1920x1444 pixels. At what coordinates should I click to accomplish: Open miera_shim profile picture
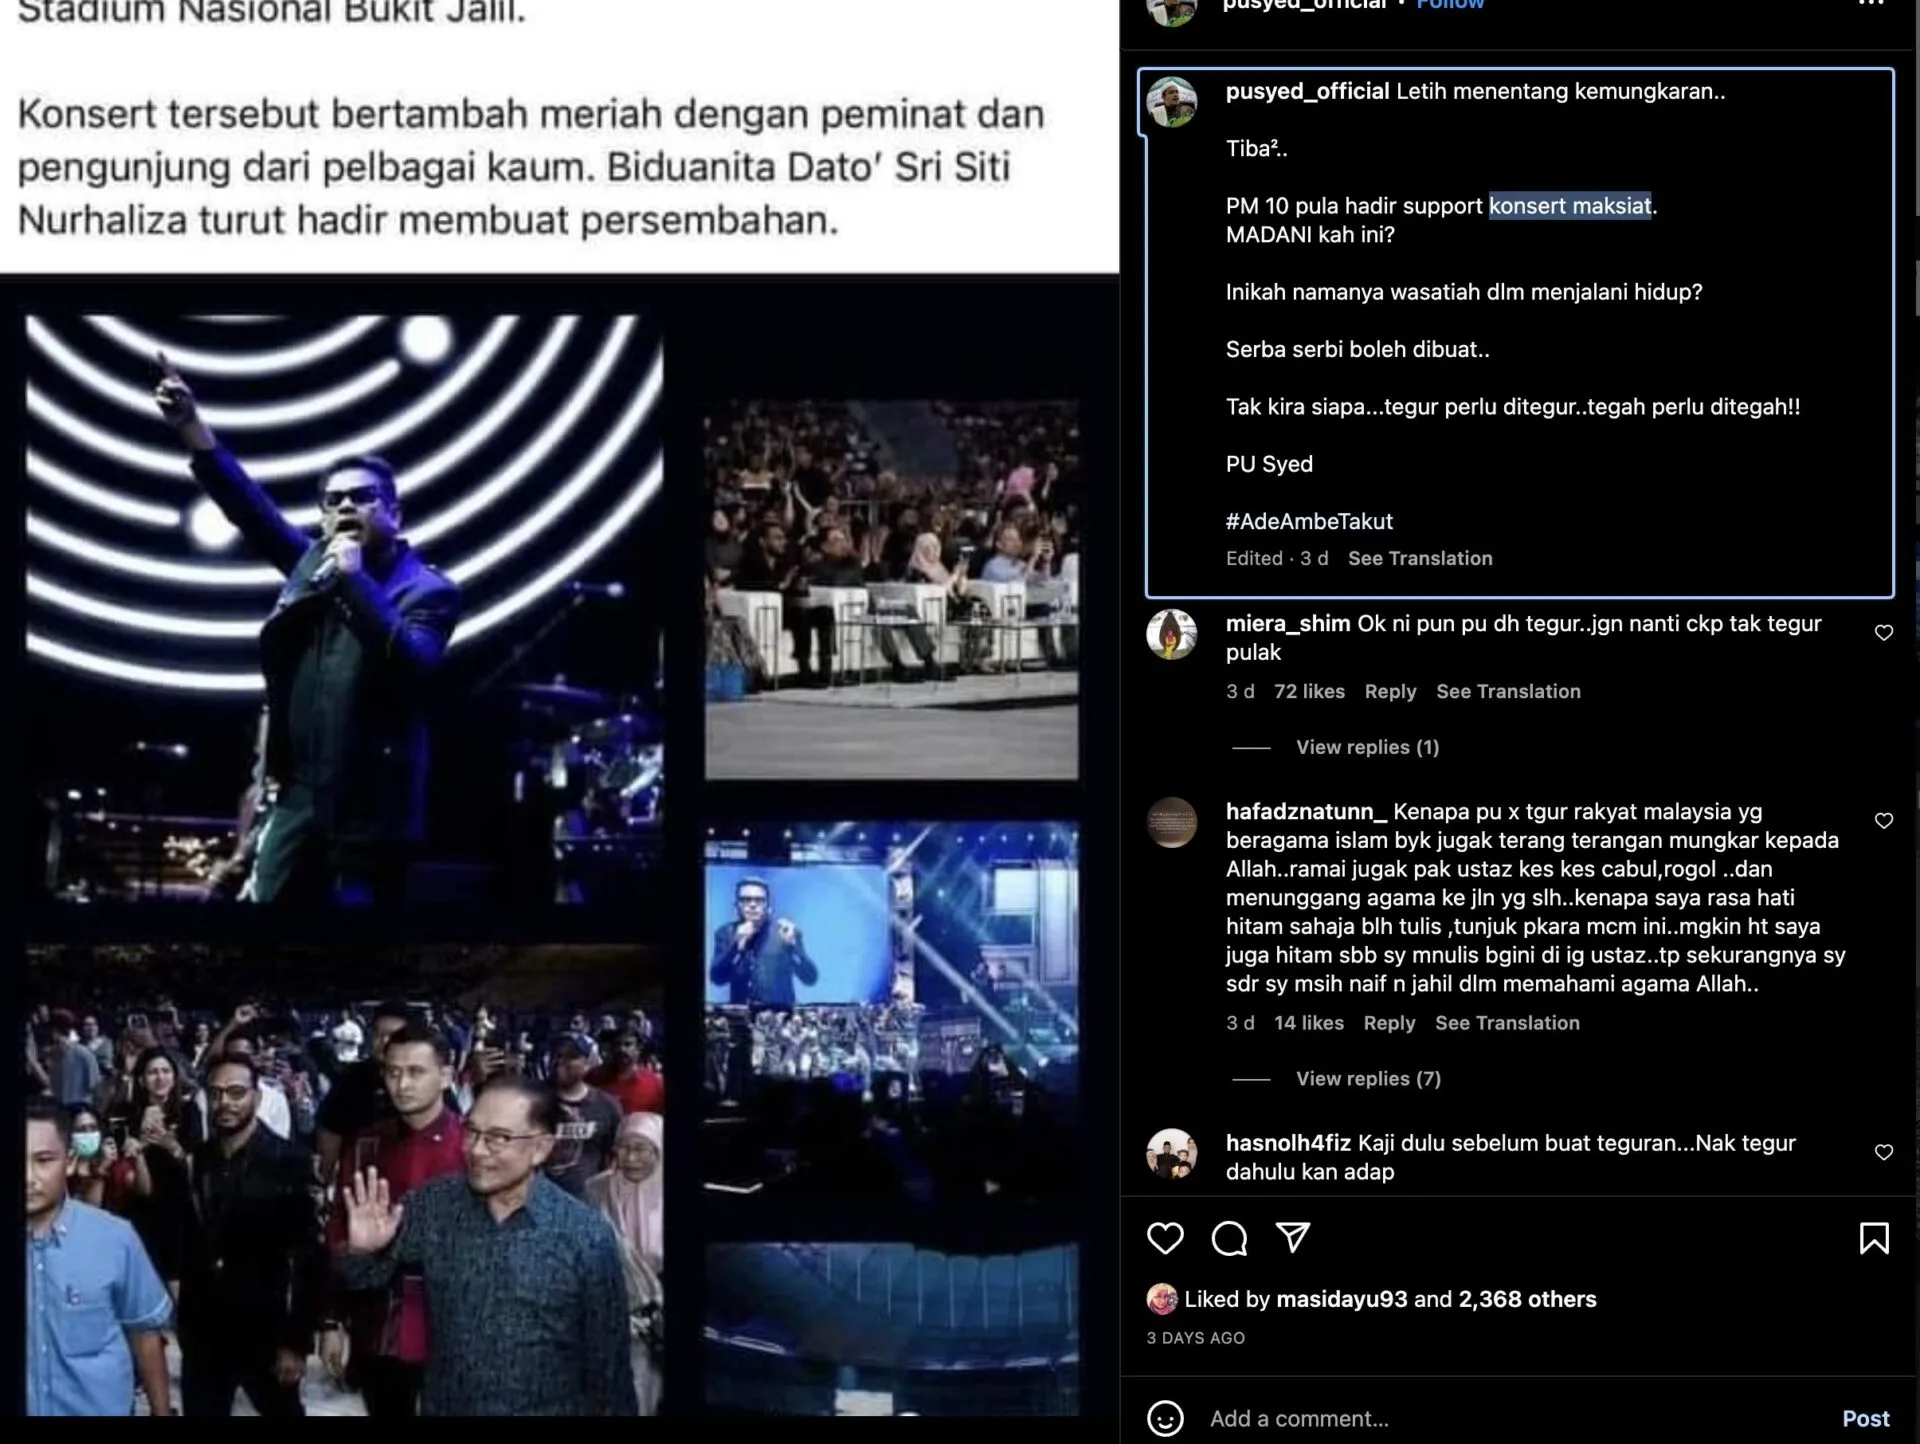point(1172,634)
